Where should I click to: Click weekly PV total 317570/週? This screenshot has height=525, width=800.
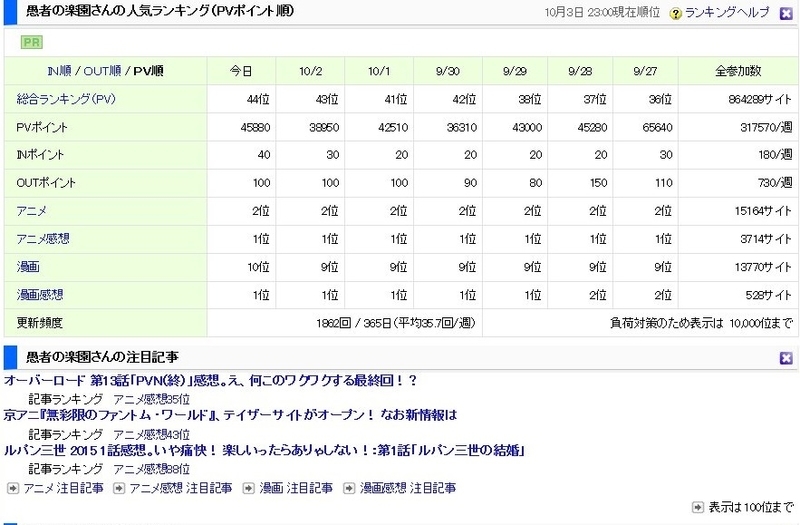(766, 127)
